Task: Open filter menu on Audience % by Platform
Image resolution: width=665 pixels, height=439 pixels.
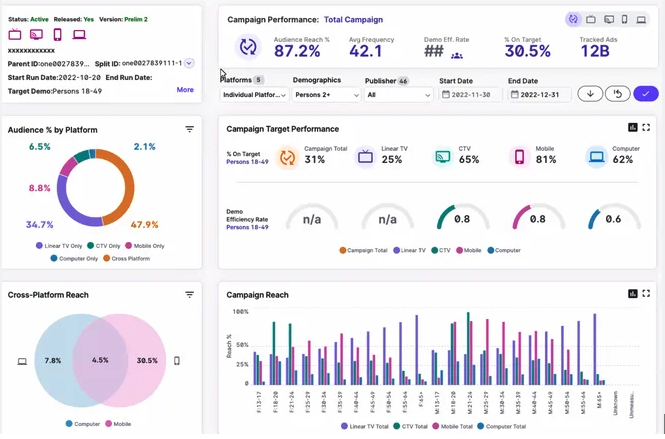Action: pyautogui.click(x=190, y=129)
